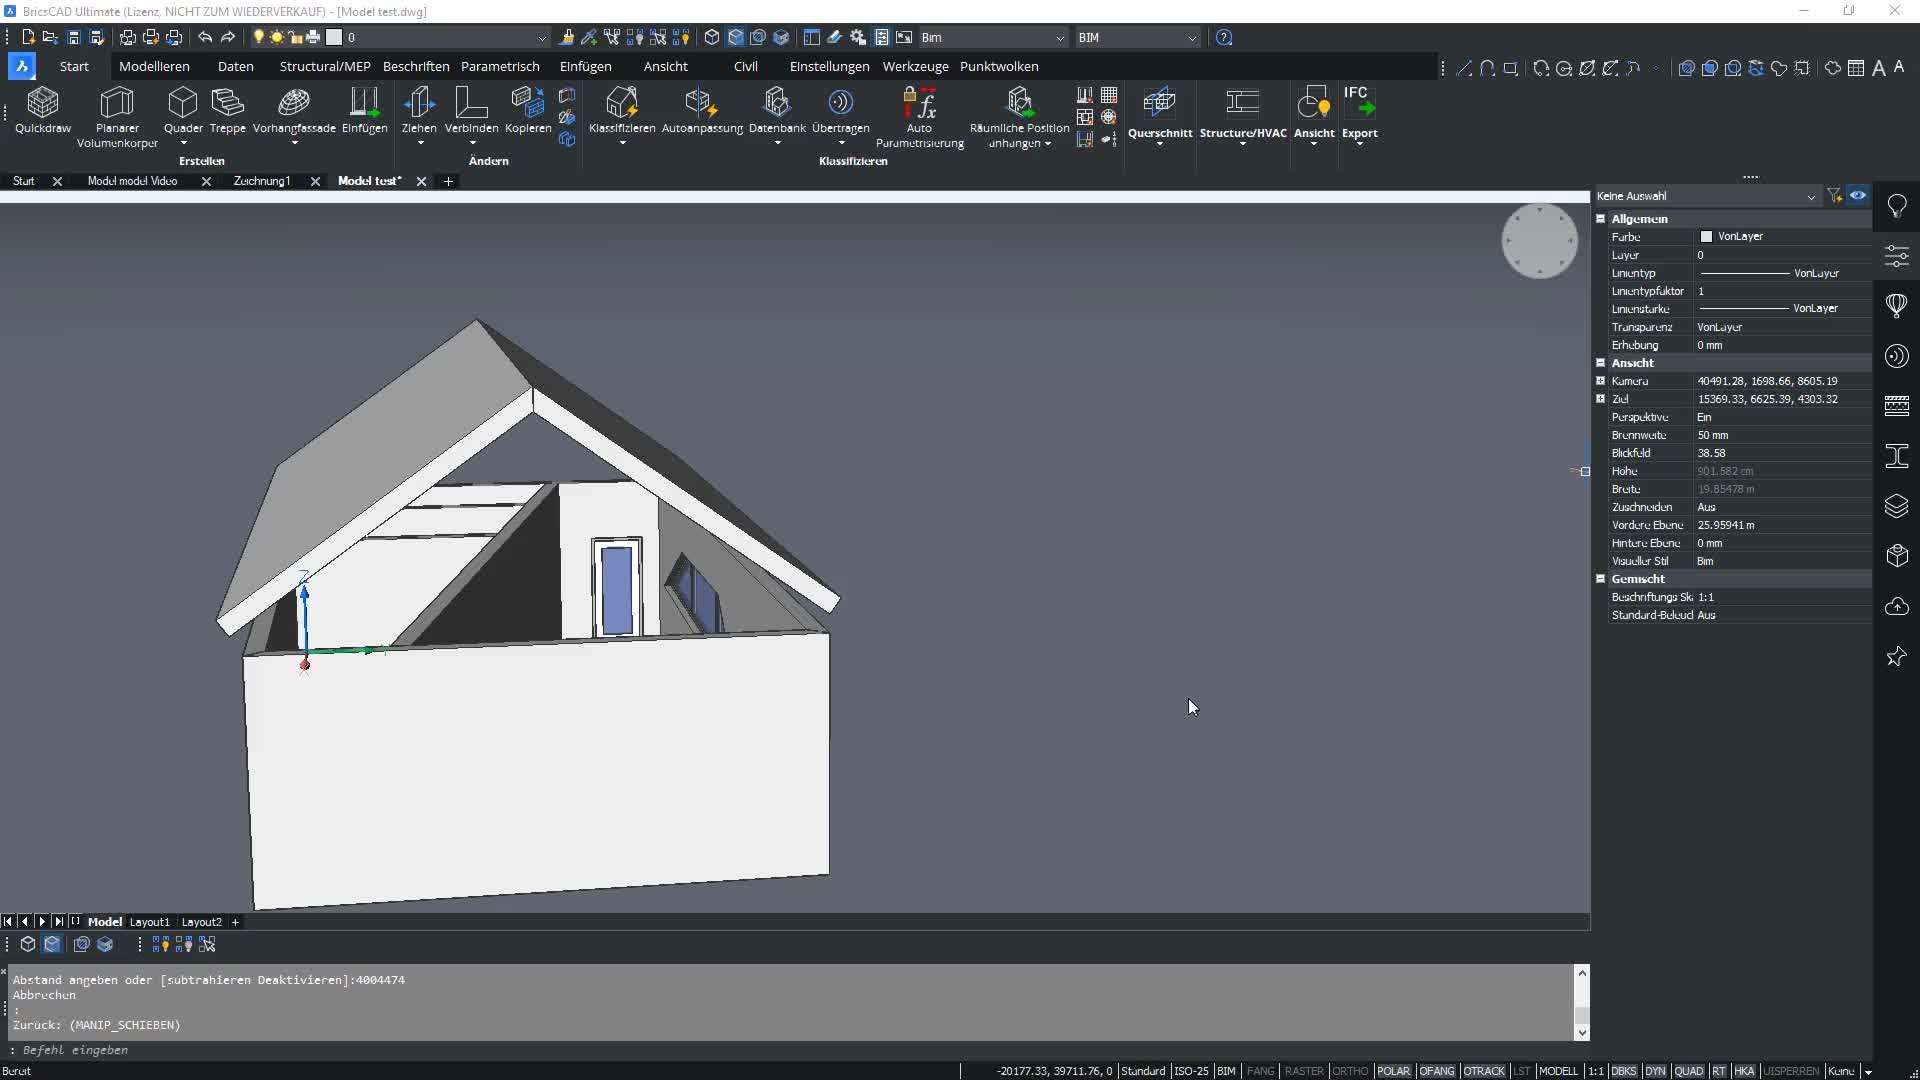
Task: Enable RASTER grid display
Action: pyautogui.click(x=1304, y=1071)
